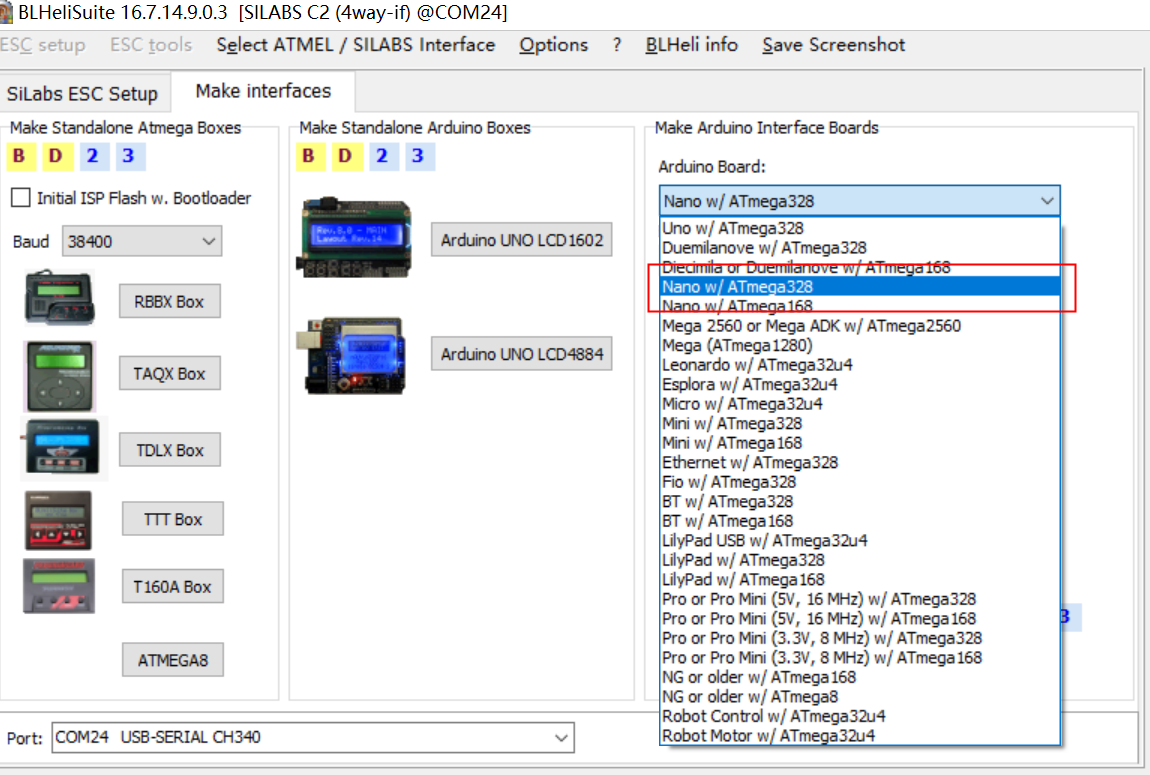Screen dimensions: 1150x775
Task: Select Ethernet w/ ATmega328 from list
Action: pyautogui.click(x=860, y=463)
